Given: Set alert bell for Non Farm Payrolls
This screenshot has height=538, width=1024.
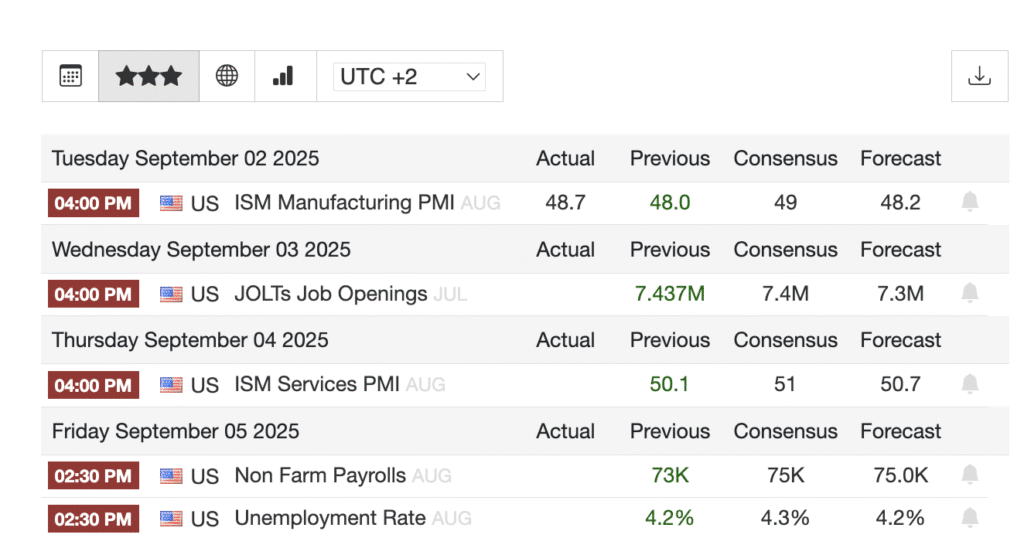Looking at the screenshot, I should point(969,475).
